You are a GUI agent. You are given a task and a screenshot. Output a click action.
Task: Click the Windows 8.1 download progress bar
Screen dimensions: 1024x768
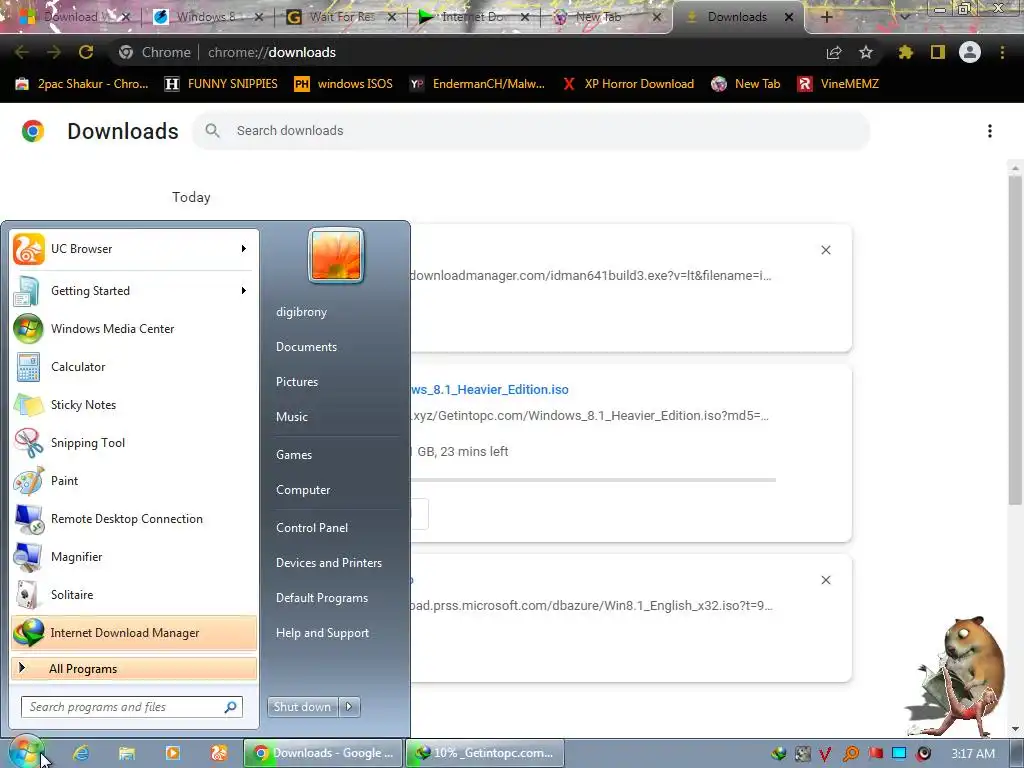point(593,479)
